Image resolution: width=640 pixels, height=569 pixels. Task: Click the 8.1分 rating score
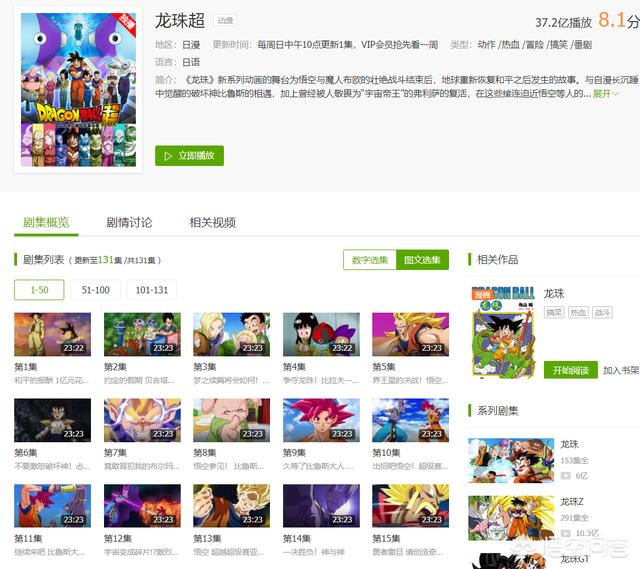618,20
